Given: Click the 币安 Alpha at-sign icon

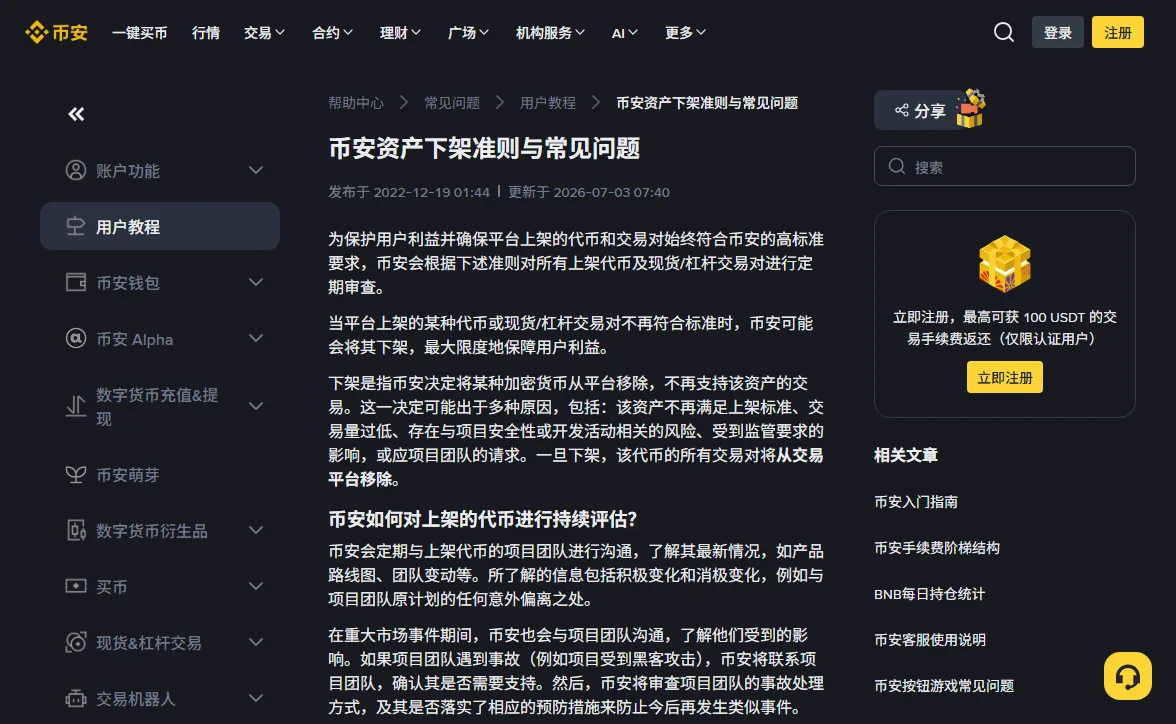Looking at the screenshot, I should [76, 338].
